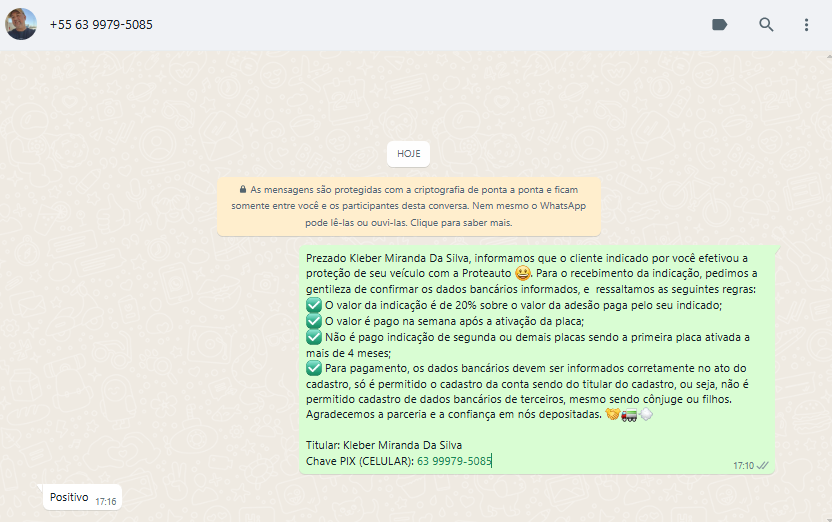Click the double-check read receipt icon
The height and width of the screenshot is (522, 832).
tap(763, 466)
